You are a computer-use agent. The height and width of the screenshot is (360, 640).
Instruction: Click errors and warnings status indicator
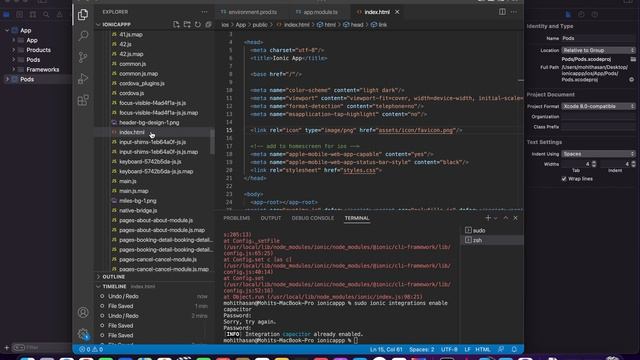tap(91, 349)
